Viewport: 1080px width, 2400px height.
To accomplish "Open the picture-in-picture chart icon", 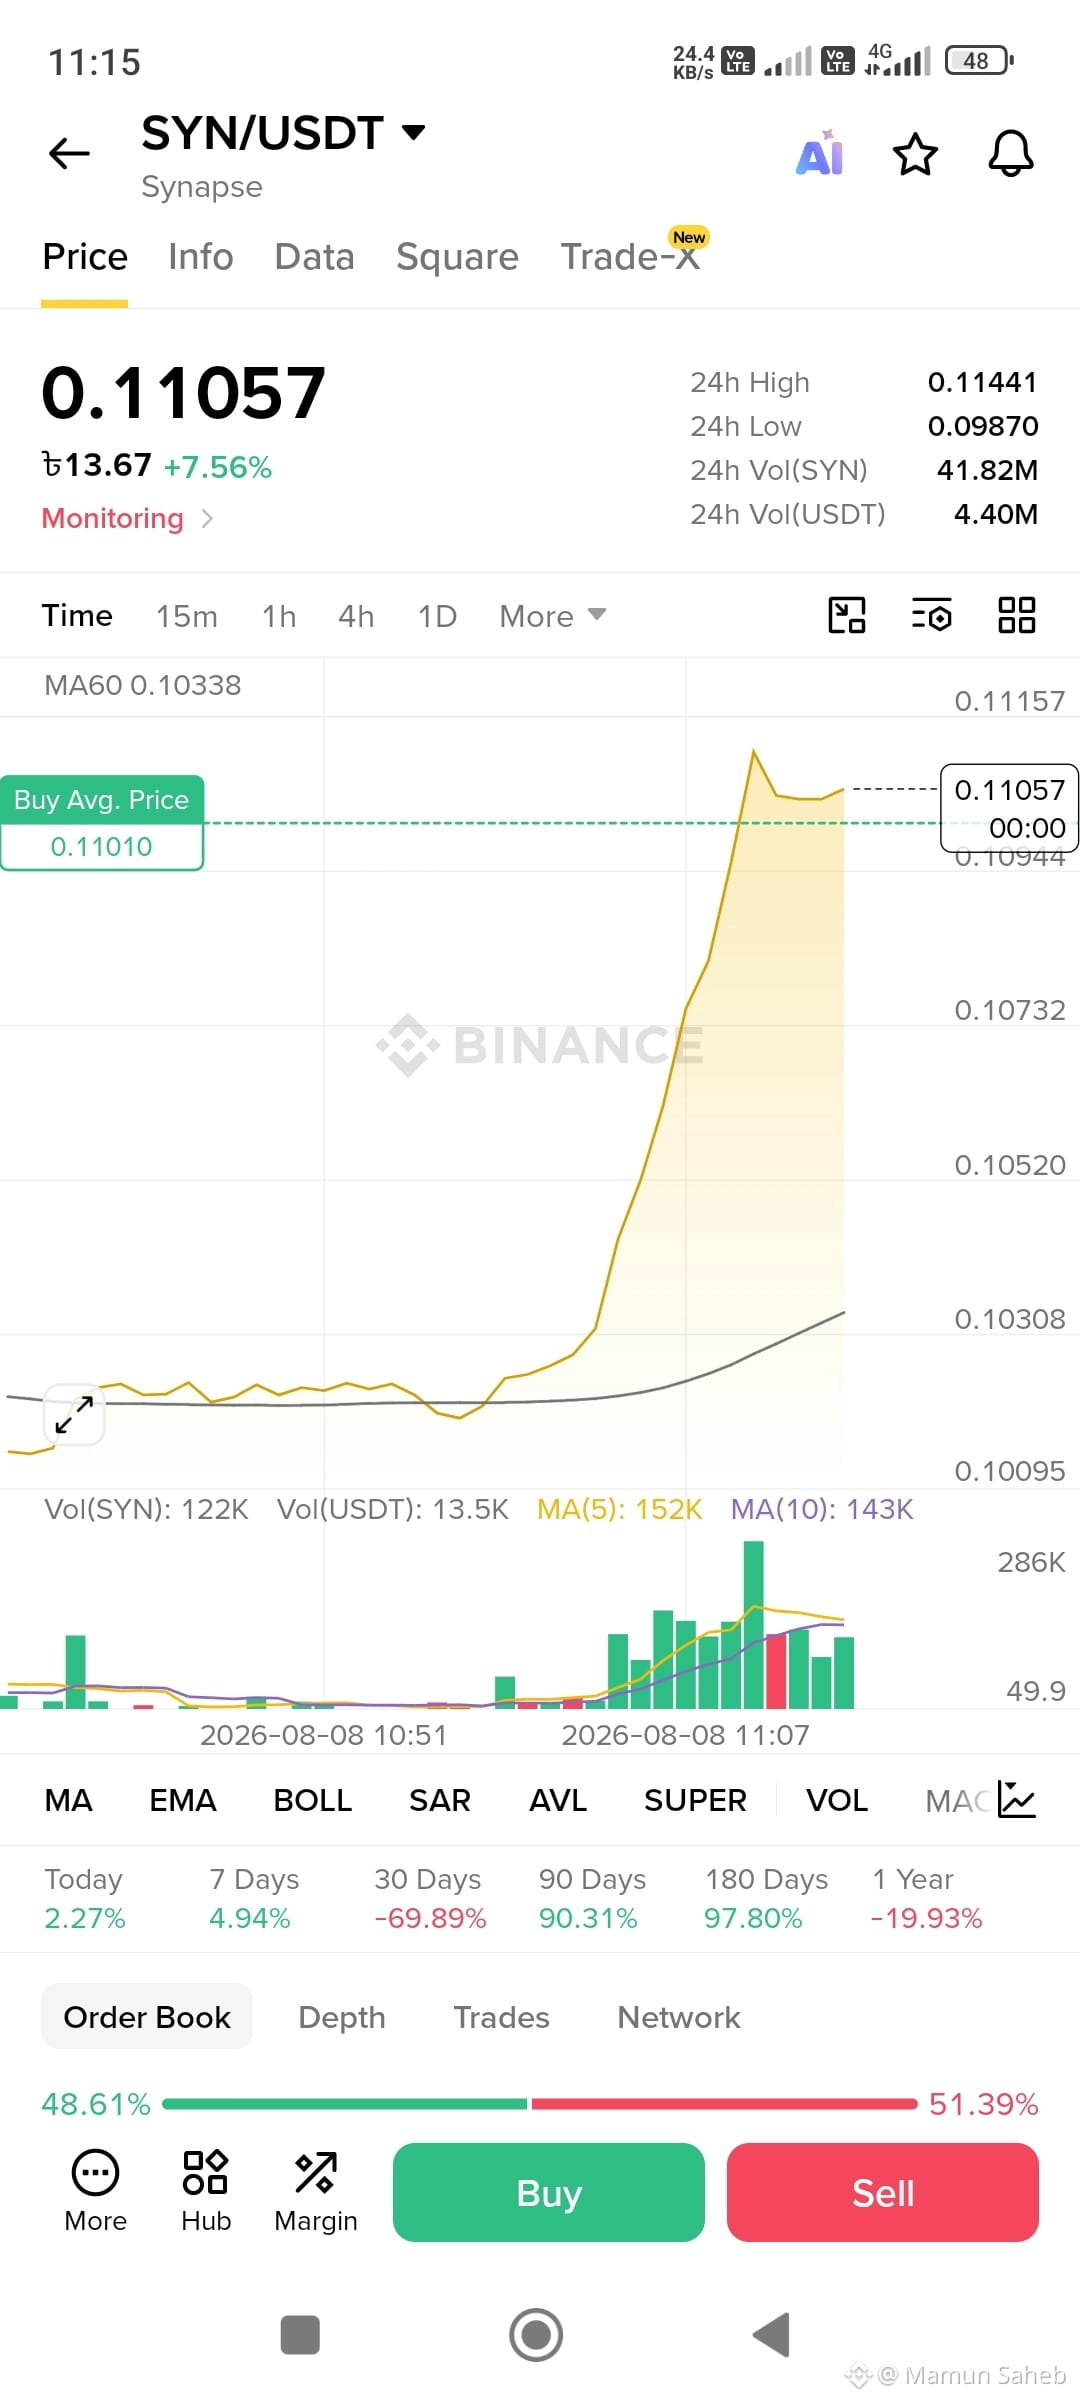I will click(x=847, y=615).
